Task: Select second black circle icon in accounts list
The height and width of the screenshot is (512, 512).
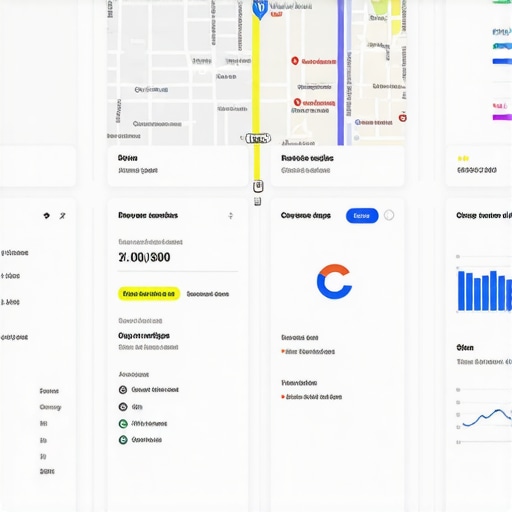Action: (x=123, y=407)
